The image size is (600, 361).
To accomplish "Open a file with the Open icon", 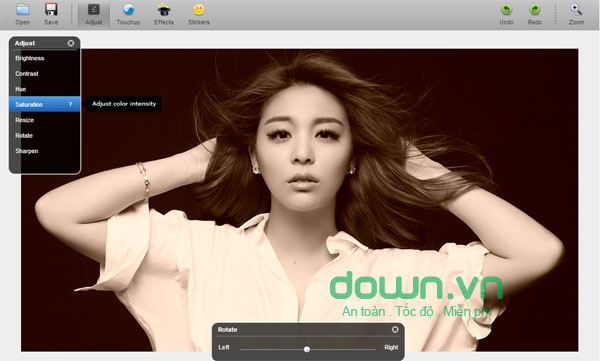I will [x=23, y=14].
